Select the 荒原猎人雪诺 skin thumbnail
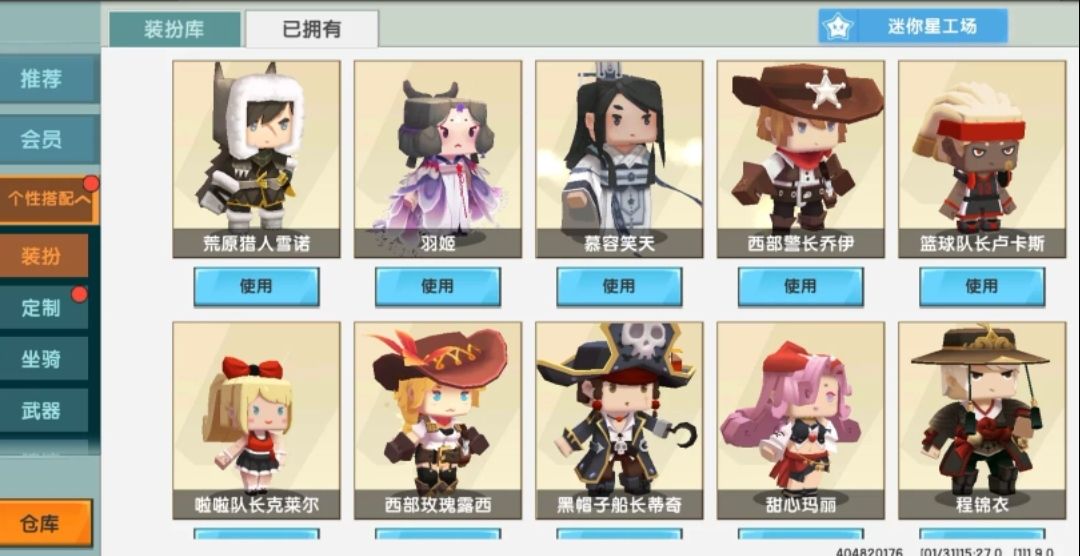The image size is (1080, 556). coord(256,159)
